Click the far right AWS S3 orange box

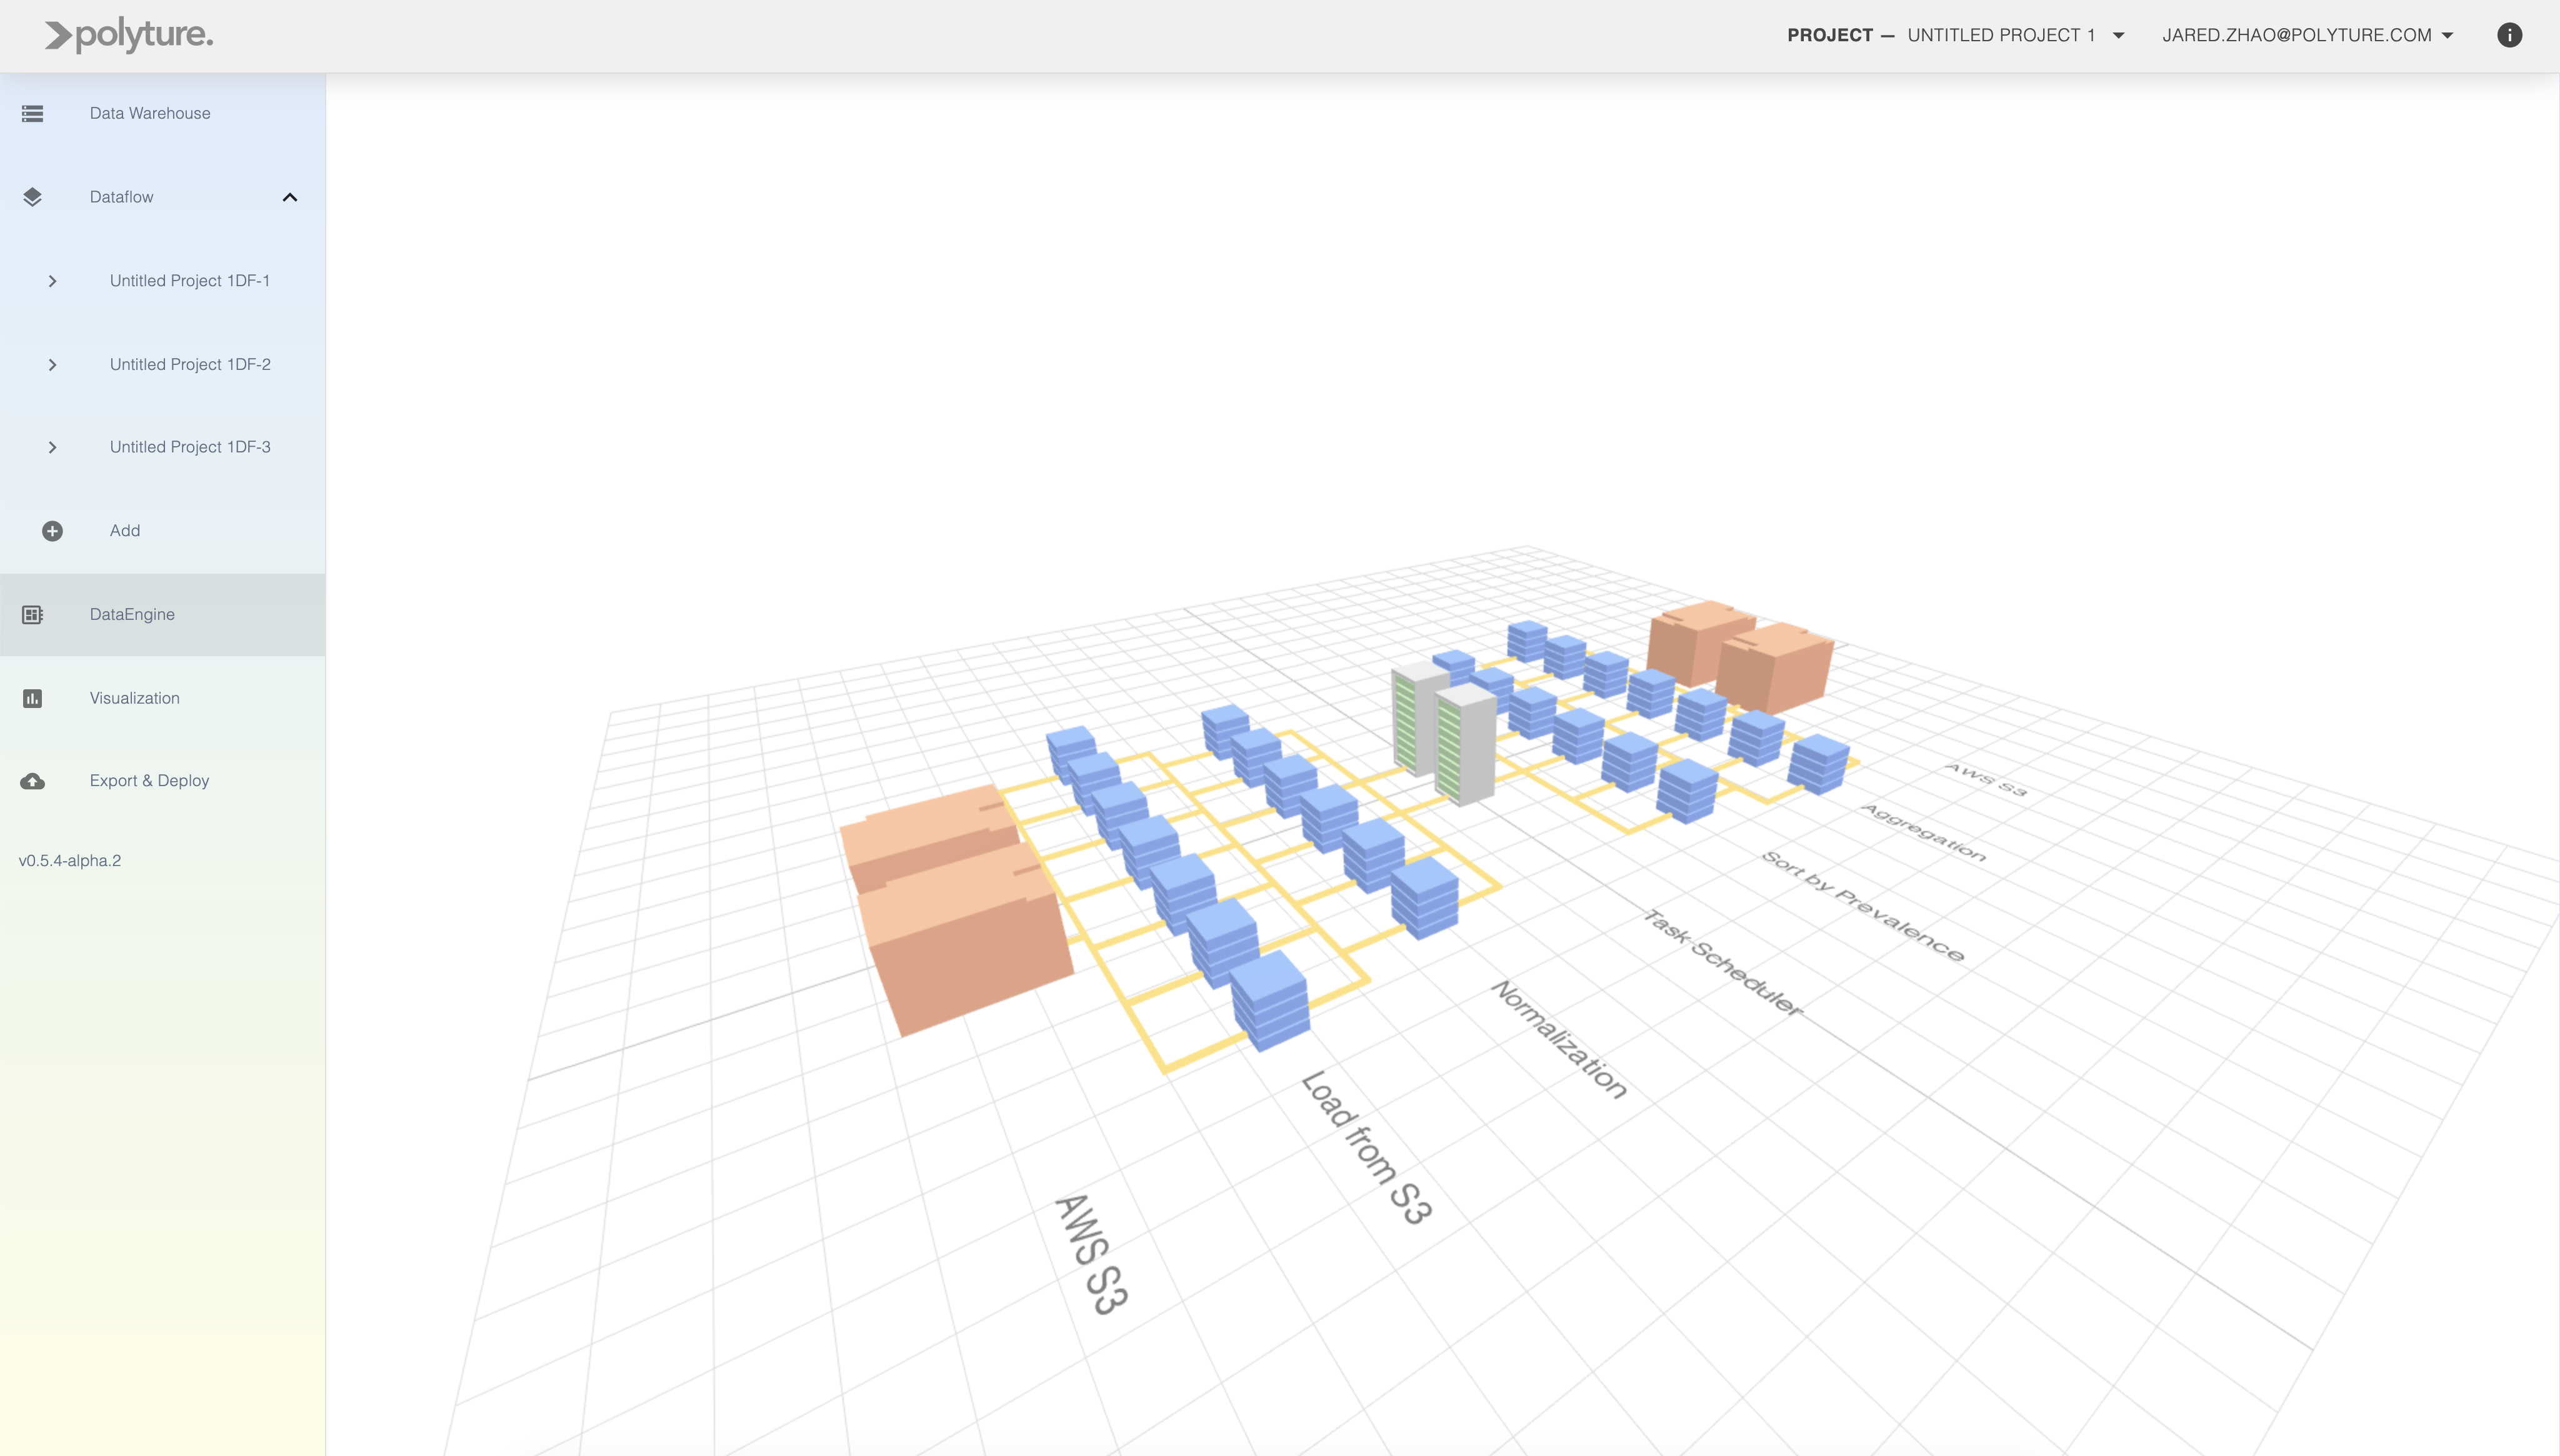click(1777, 668)
